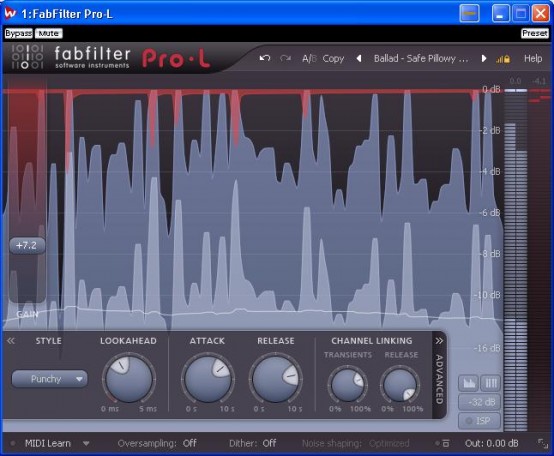Viewport: 554px width, 456px height.
Task: Click the Out: 0.00 dB output level
Action: 492,443
